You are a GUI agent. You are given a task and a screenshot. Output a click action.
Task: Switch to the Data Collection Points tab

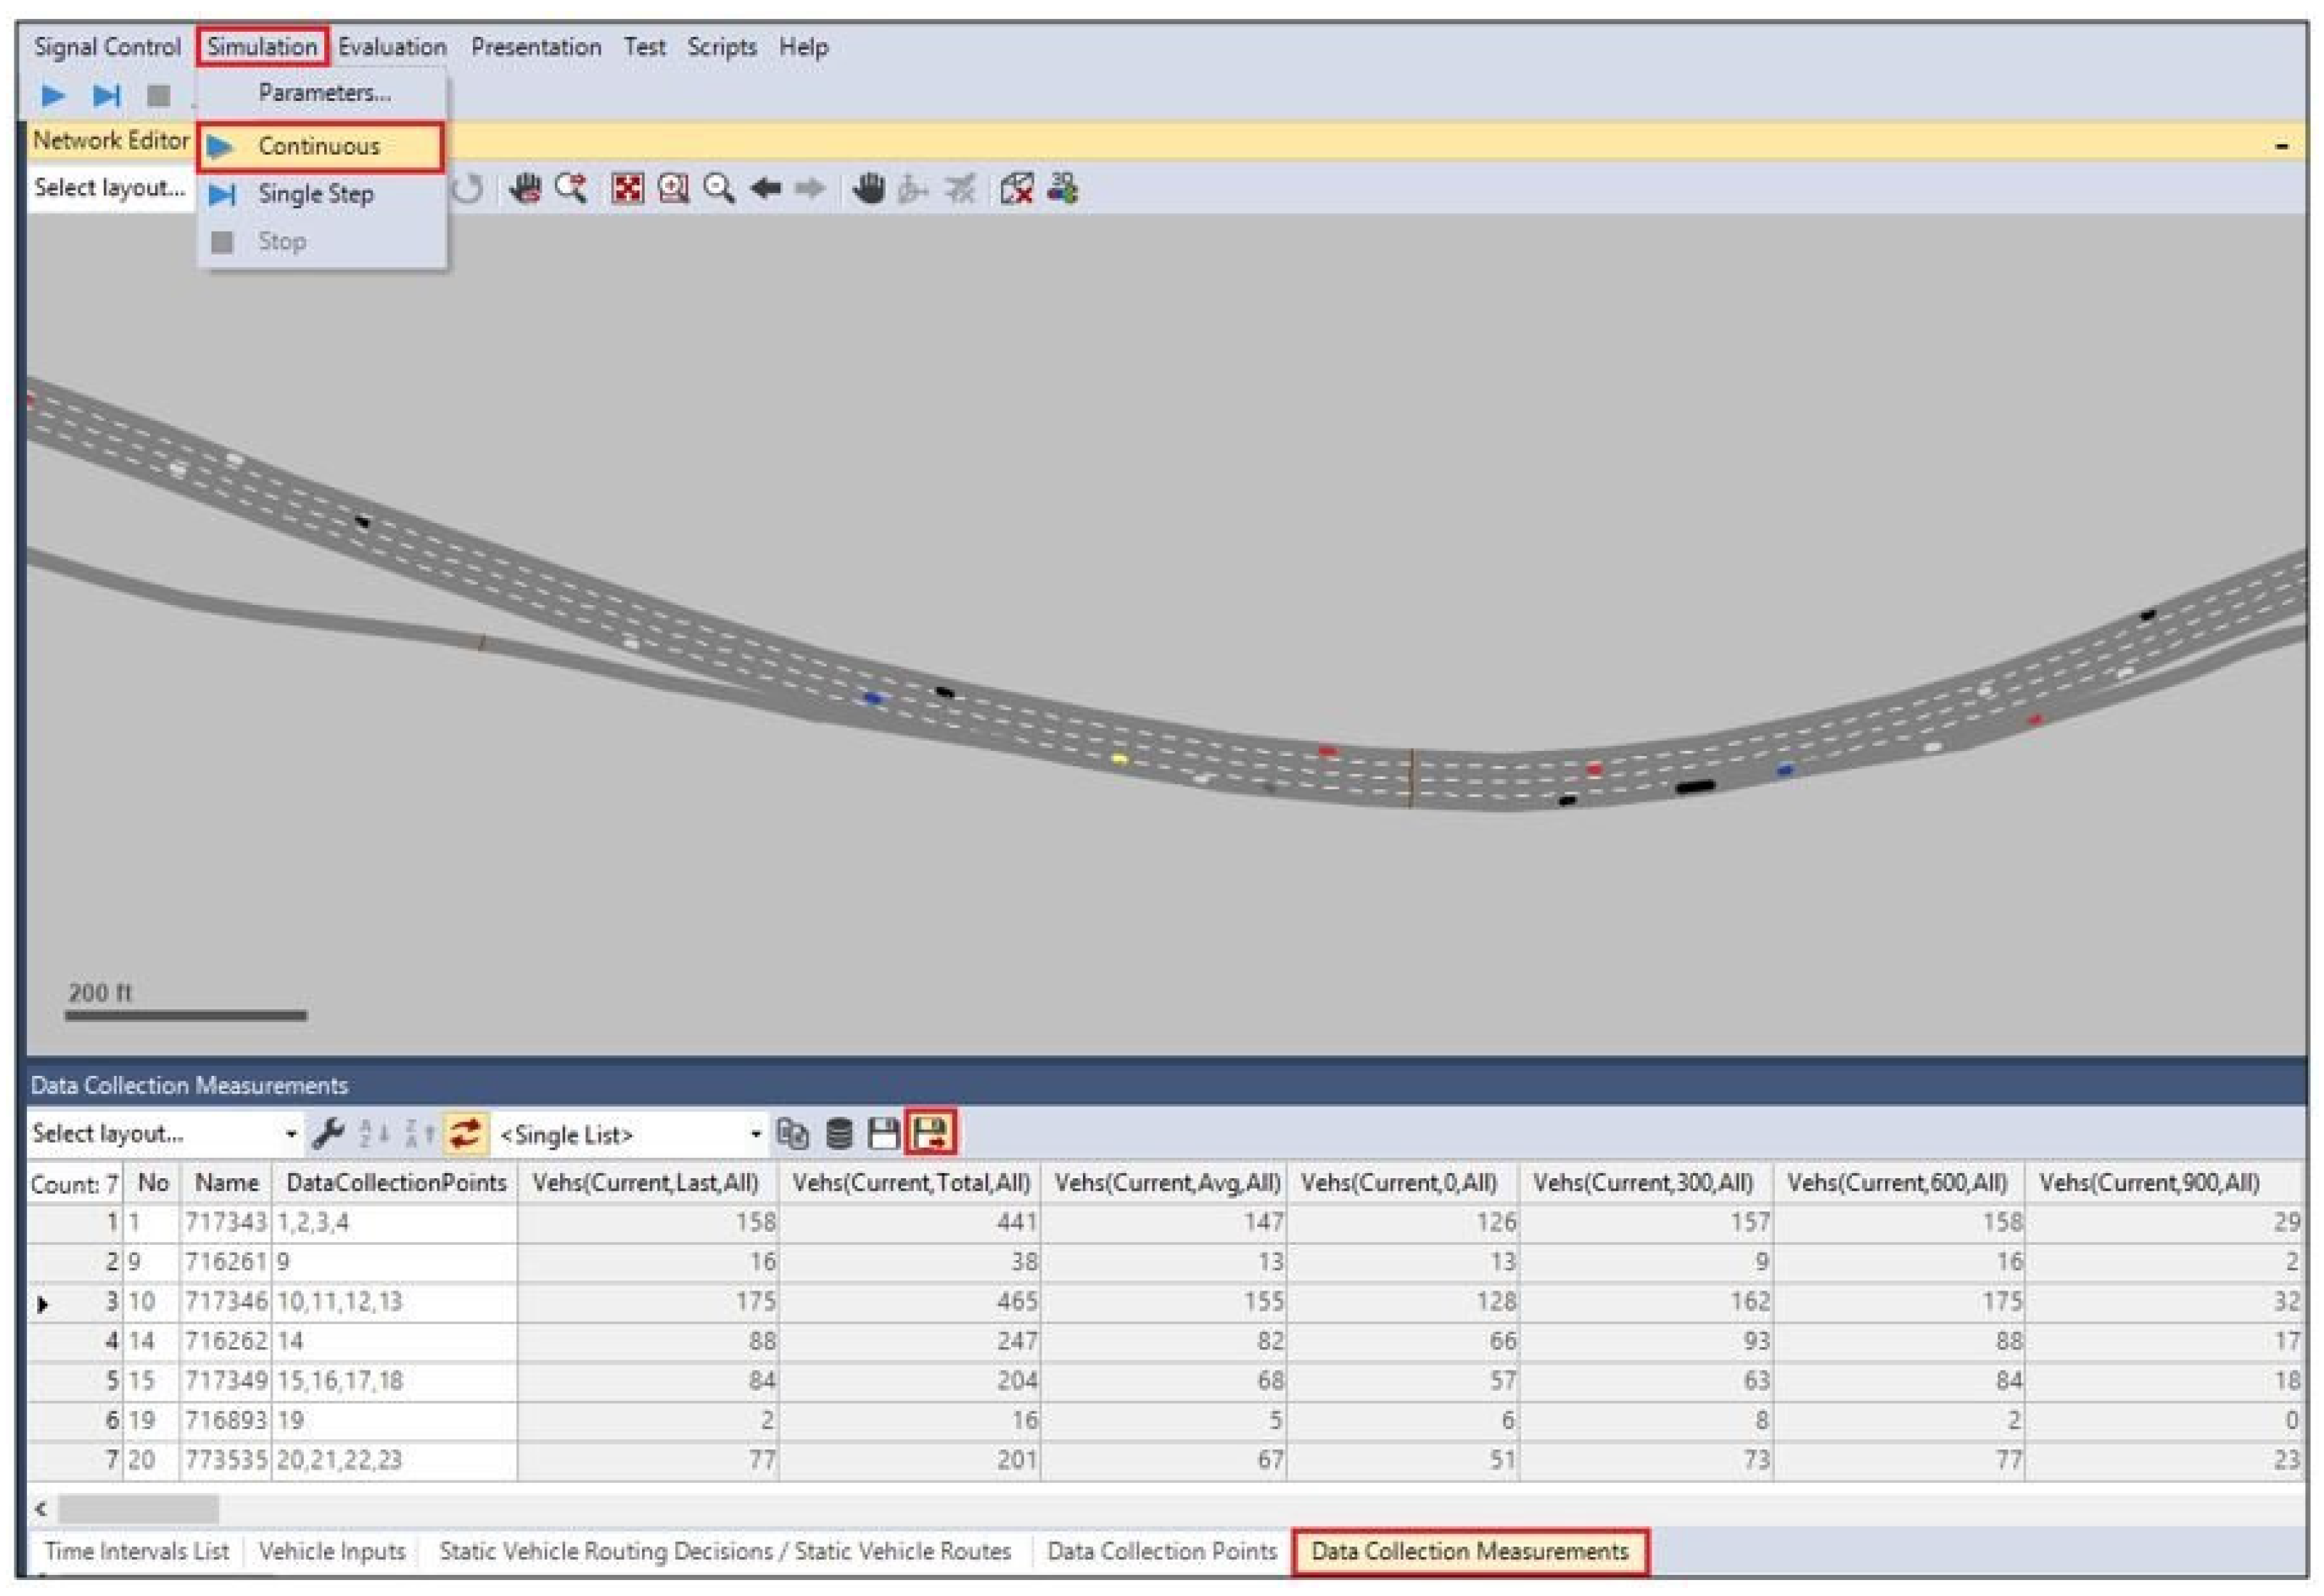1161,1551
